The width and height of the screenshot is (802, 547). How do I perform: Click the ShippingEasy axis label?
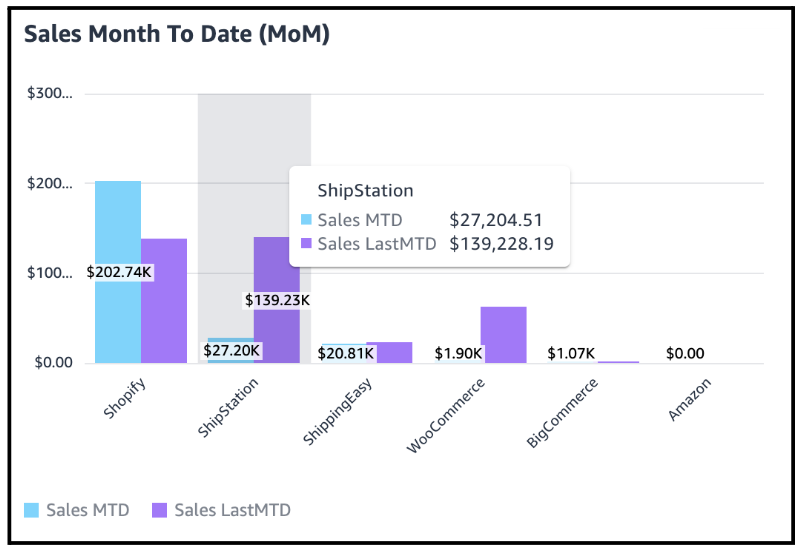coord(337,412)
